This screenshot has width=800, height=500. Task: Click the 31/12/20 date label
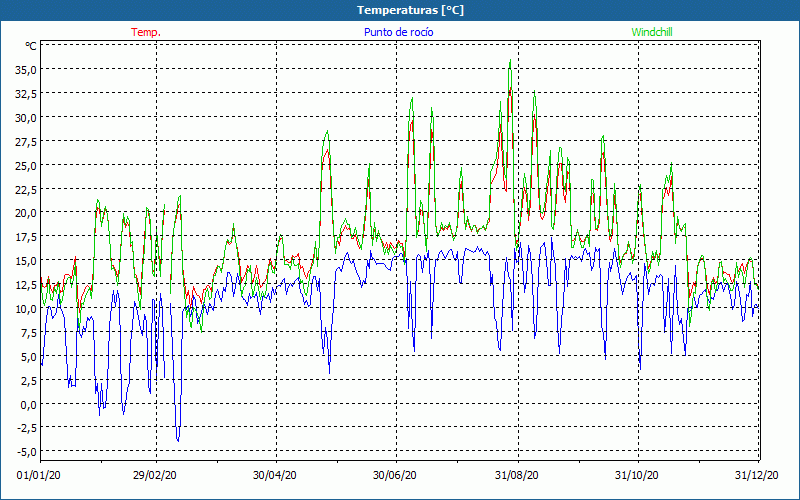[757, 475]
